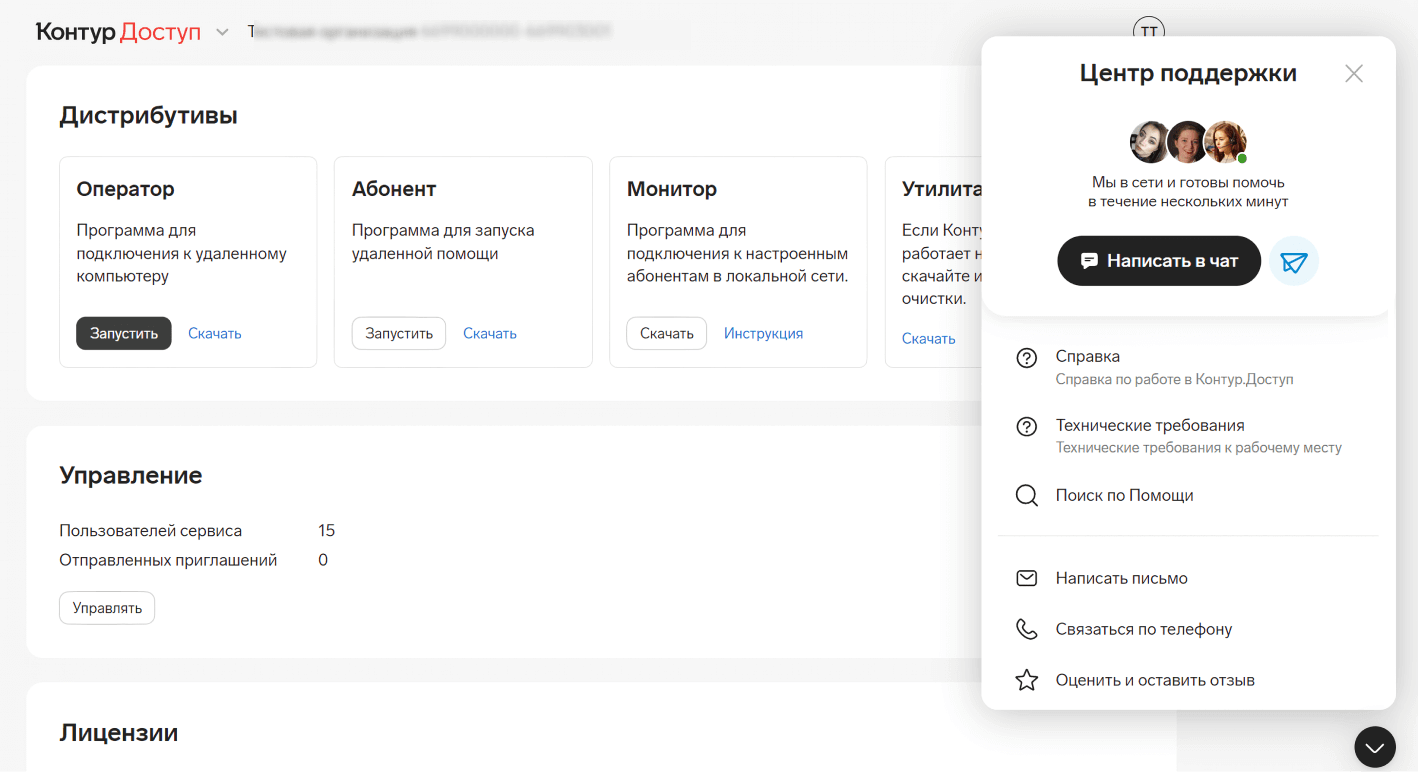Screen dimensions: 1418x772
Task: Click the text Мы в сети и готовы помочь
Action: [x=1188, y=183]
